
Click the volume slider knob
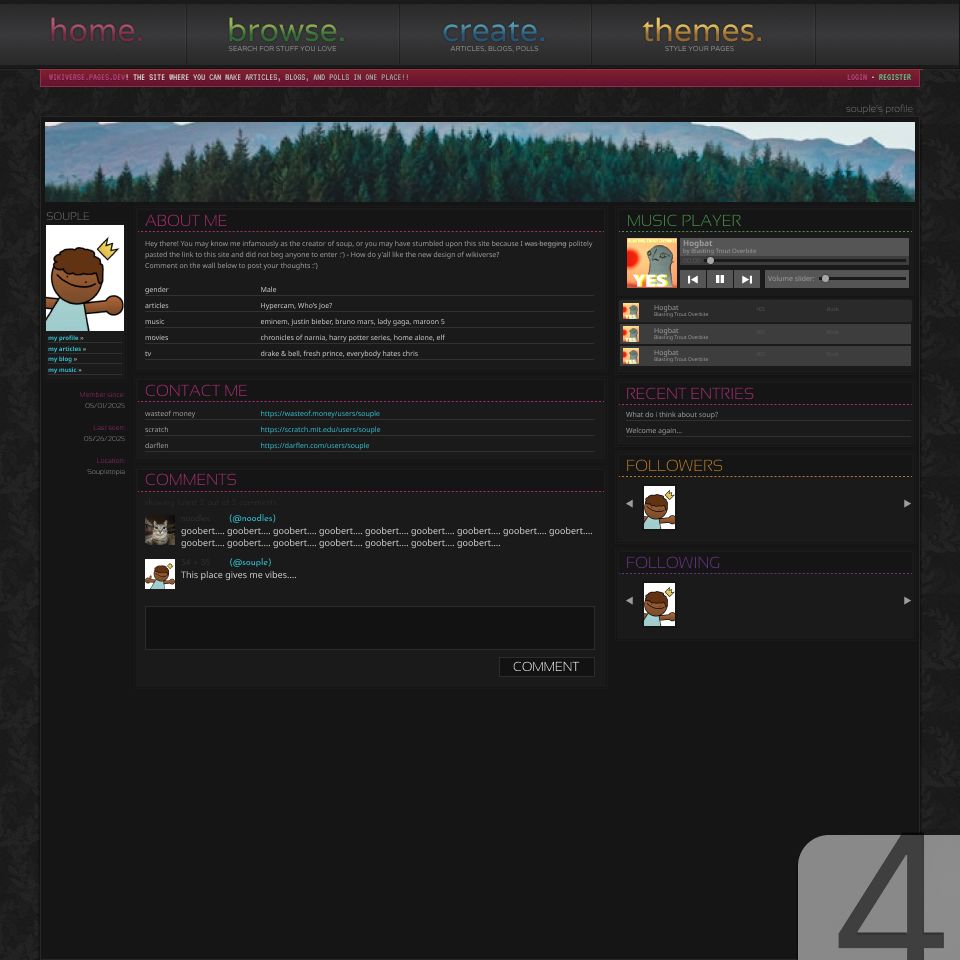tap(825, 279)
